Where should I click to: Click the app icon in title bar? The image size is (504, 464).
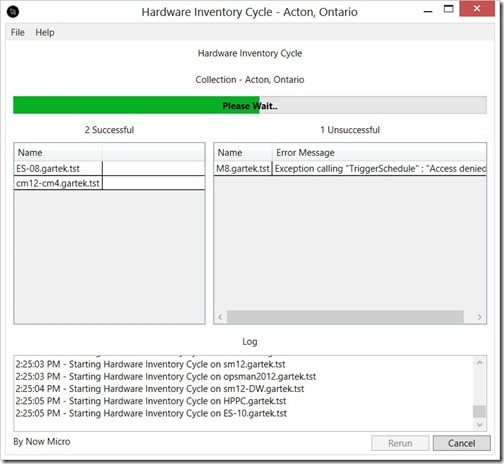pyautogui.click(x=13, y=12)
